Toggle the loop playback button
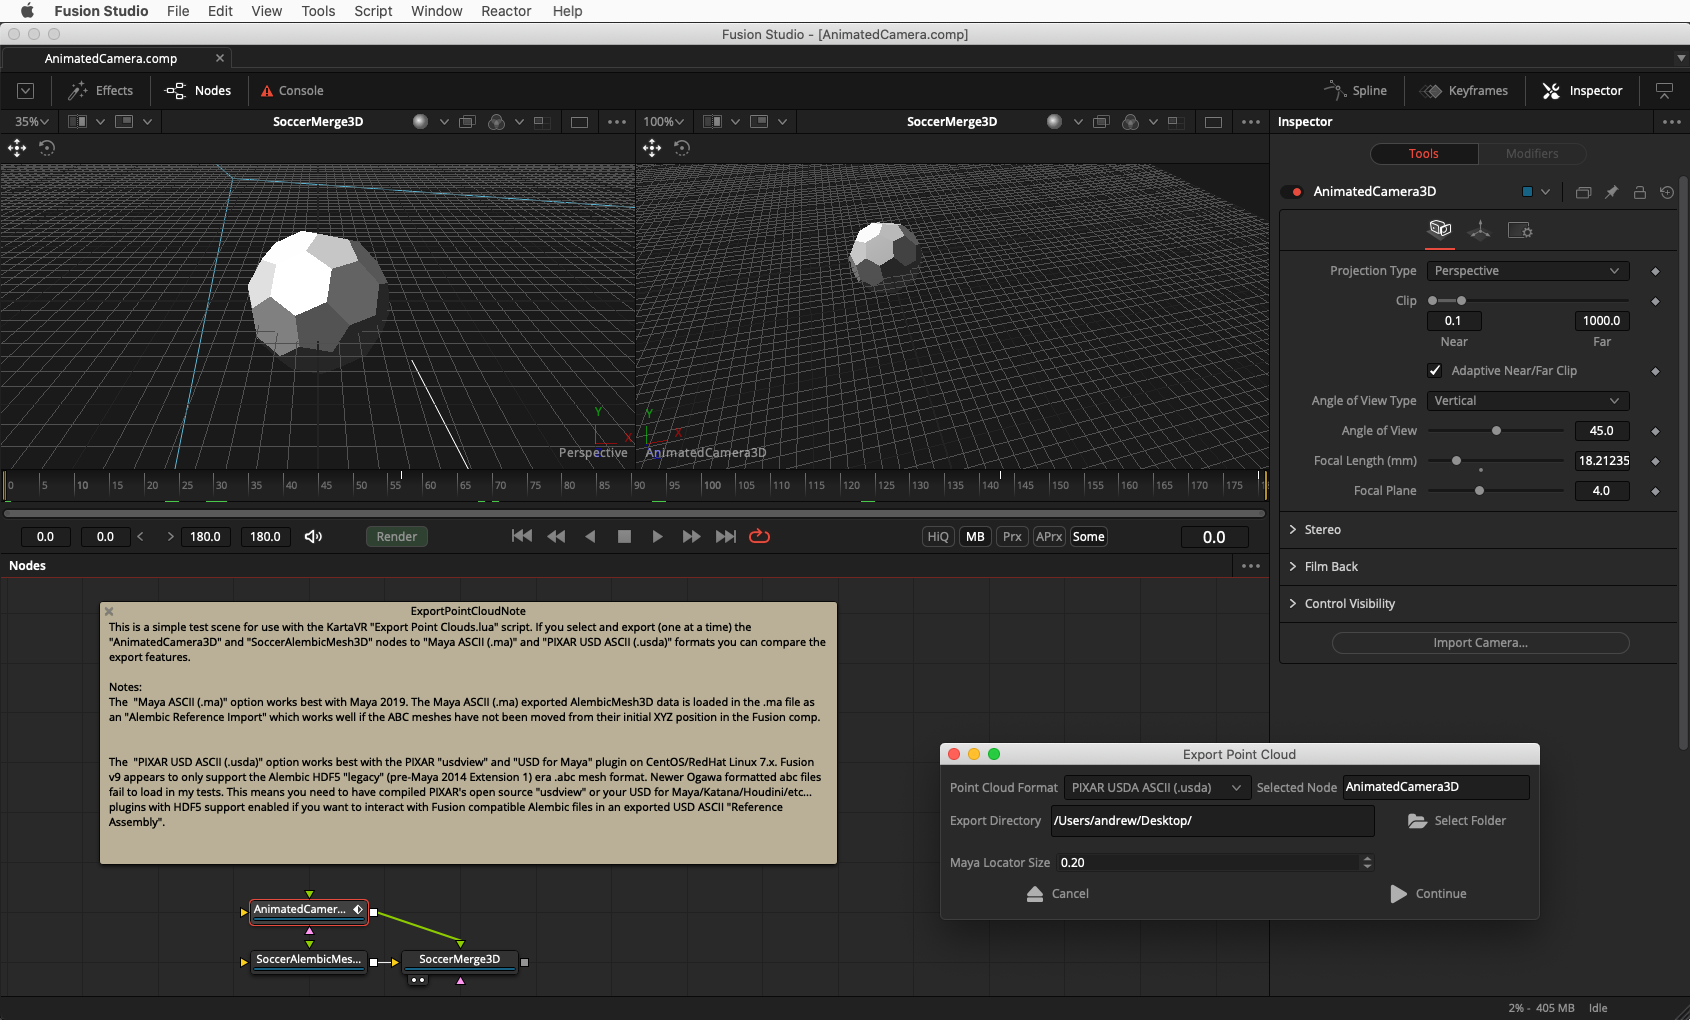This screenshot has height=1020, width=1690. pos(760,537)
